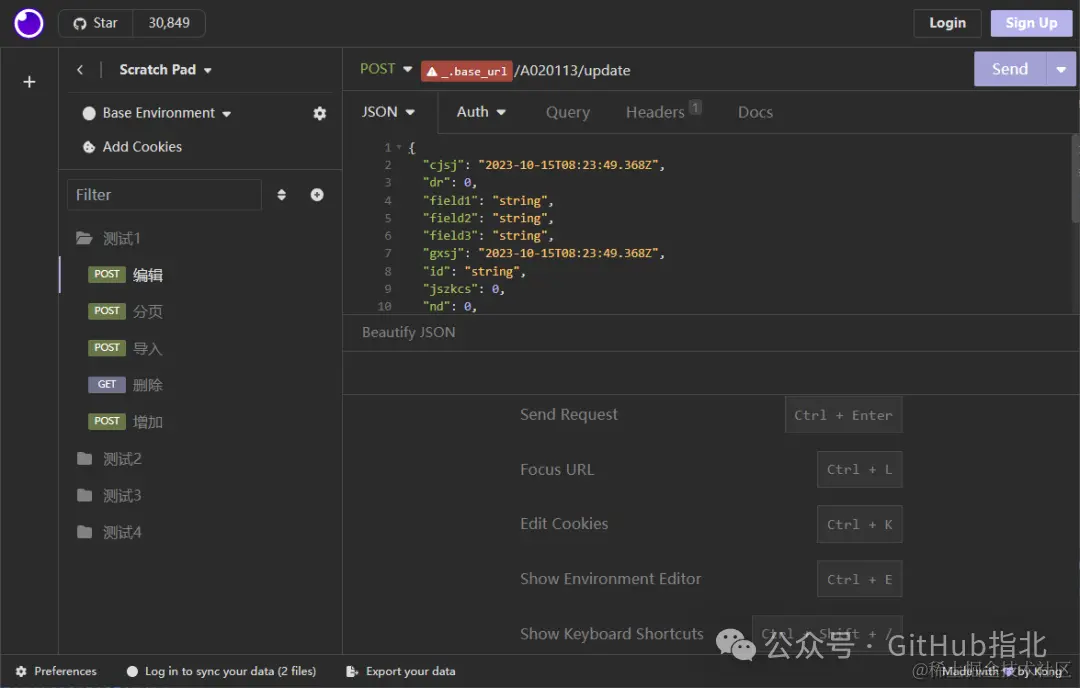Image resolution: width=1080 pixels, height=688 pixels.
Task: Select the POST 编辑 request
Action: 200,275
